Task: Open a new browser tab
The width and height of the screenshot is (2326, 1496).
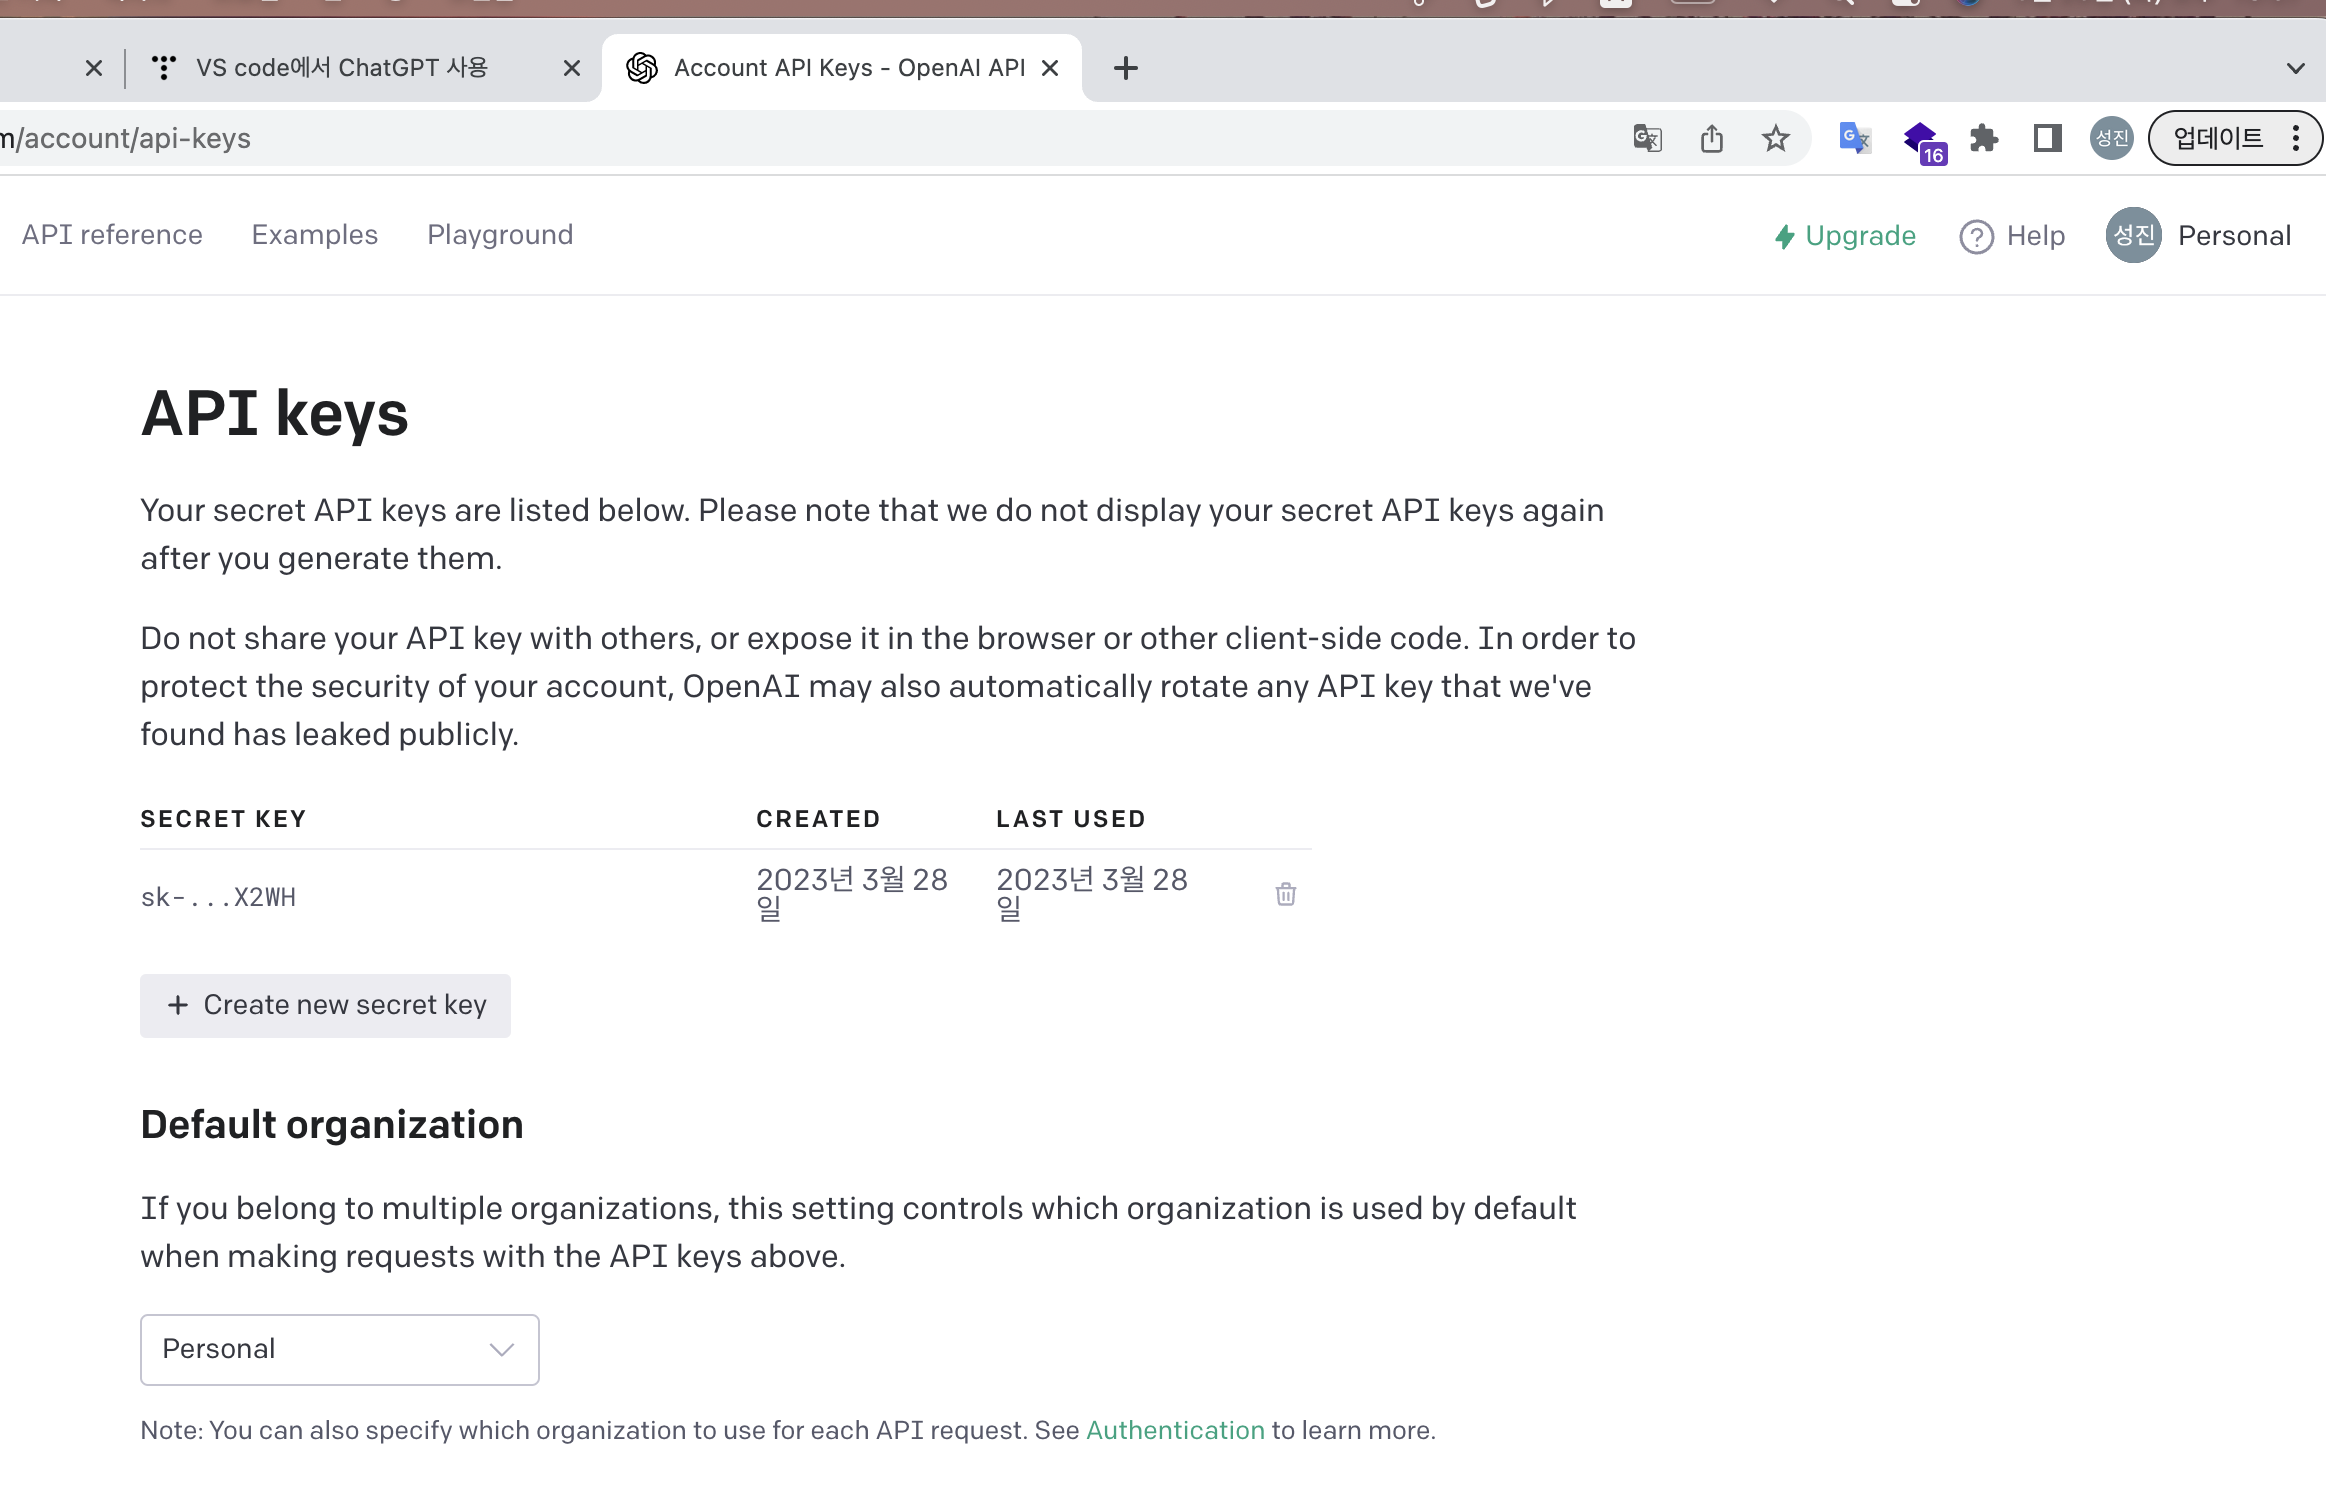Action: pyautogui.click(x=1125, y=68)
